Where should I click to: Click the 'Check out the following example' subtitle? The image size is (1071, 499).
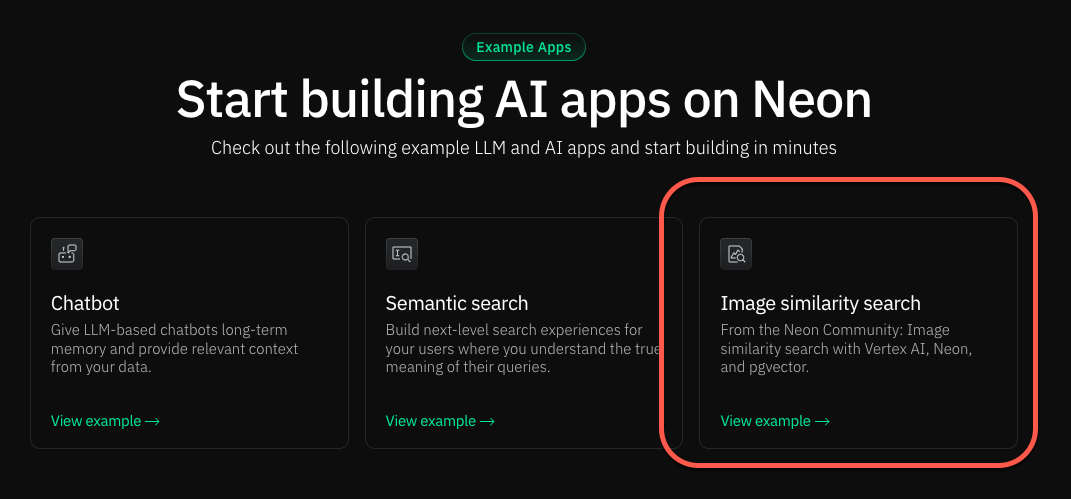pos(524,147)
